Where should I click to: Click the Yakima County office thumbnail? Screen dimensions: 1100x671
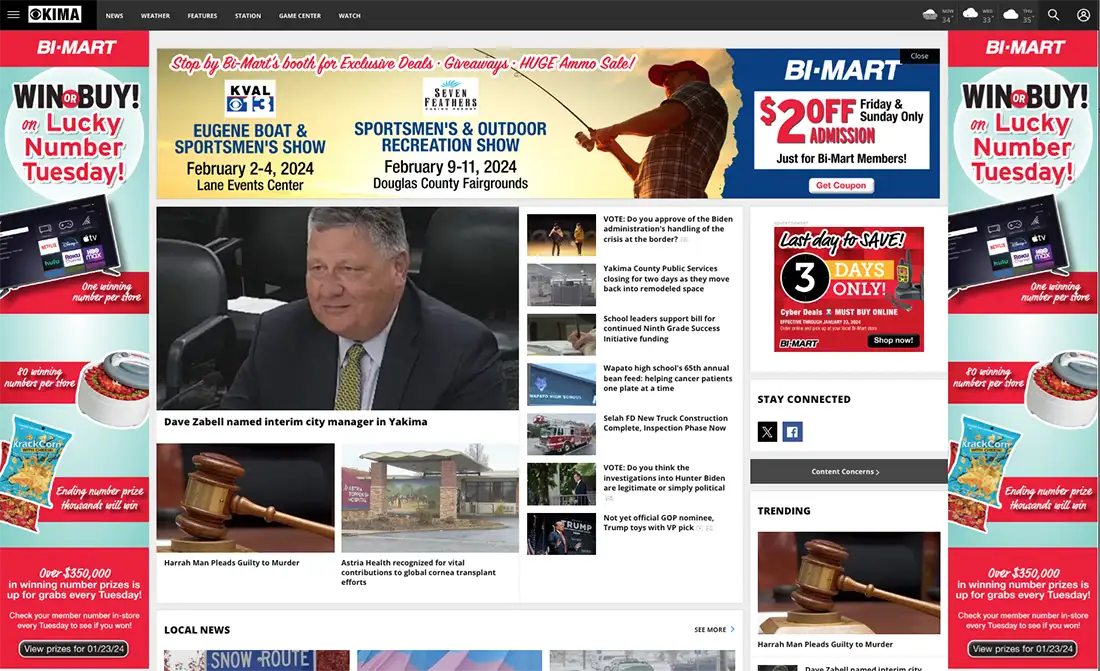pyautogui.click(x=561, y=285)
